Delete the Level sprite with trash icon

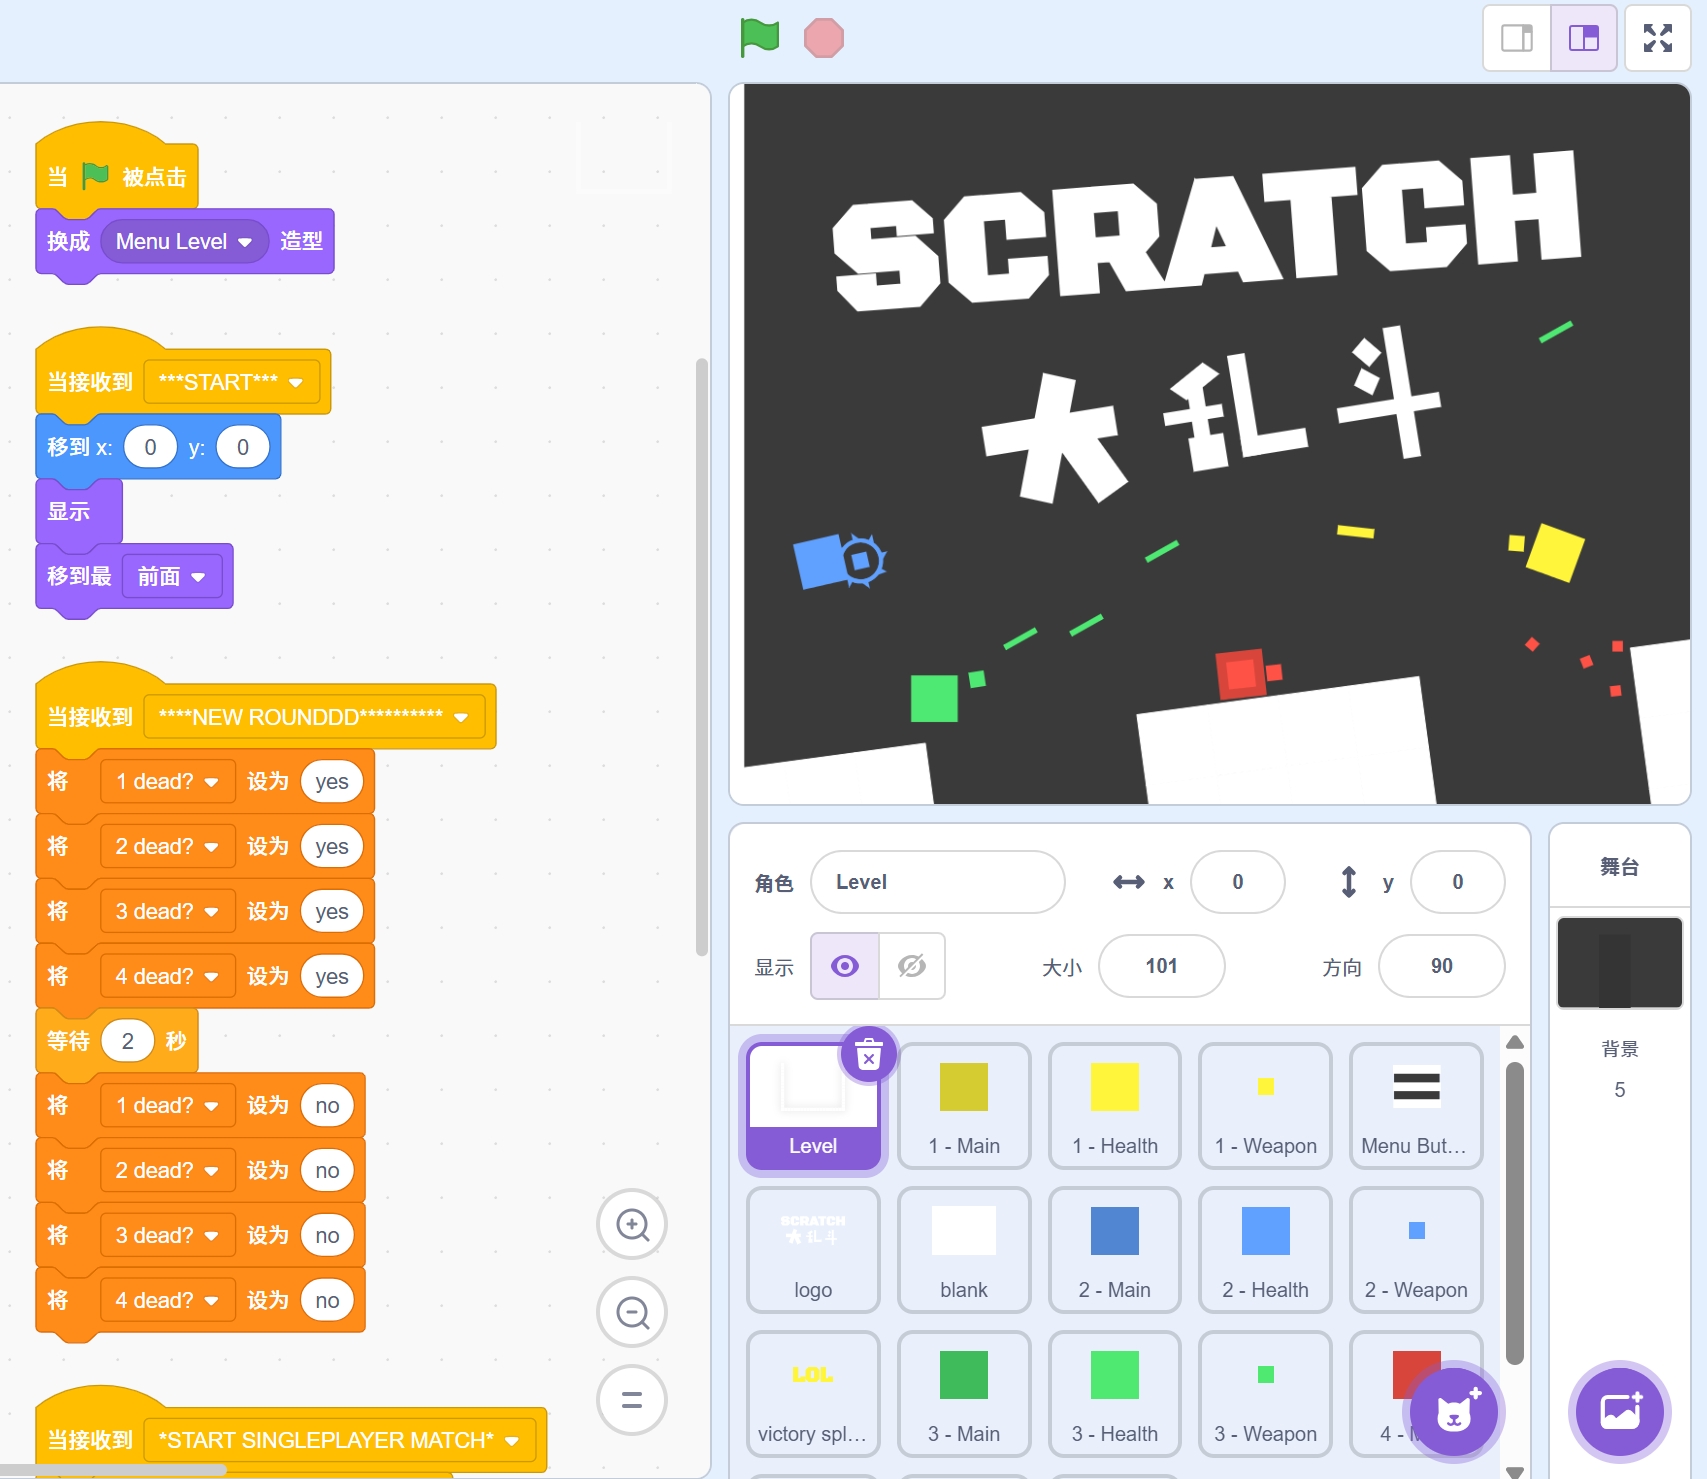click(x=869, y=1055)
